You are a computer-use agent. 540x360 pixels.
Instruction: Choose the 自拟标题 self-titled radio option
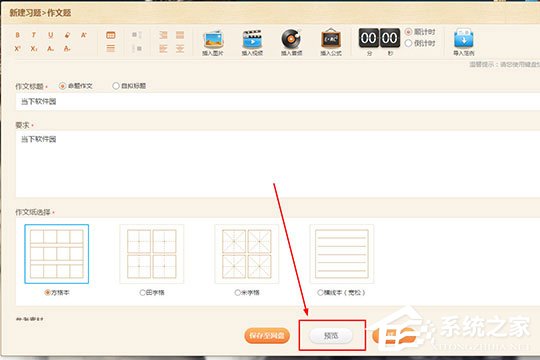click(x=116, y=86)
